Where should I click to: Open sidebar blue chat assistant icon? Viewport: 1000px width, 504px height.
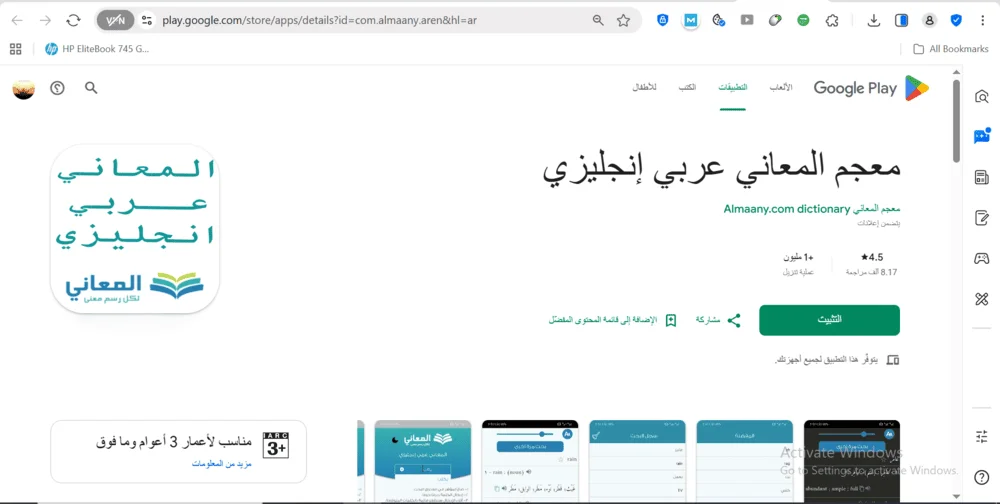(x=982, y=136)
